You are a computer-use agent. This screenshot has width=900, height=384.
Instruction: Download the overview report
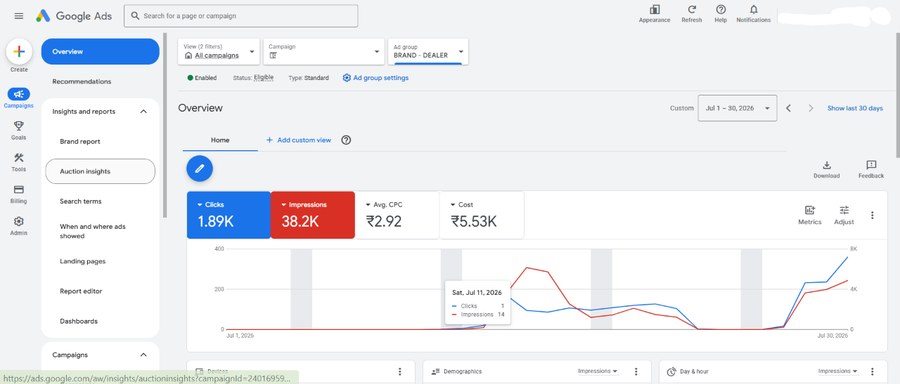coord(827,169)
